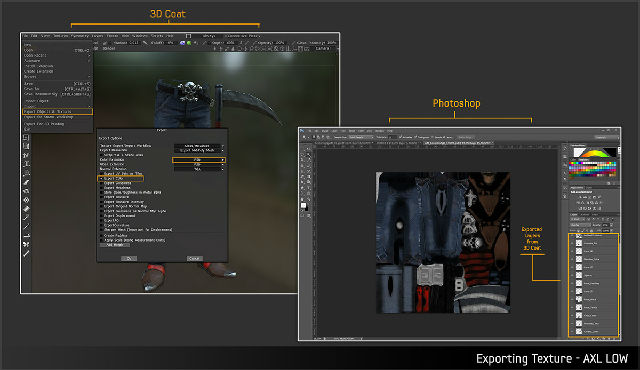Select the bottom layer thumbnail in Layers panel
Image resolution: width=640 pixels, height=370 pixels.
point(579,331)
